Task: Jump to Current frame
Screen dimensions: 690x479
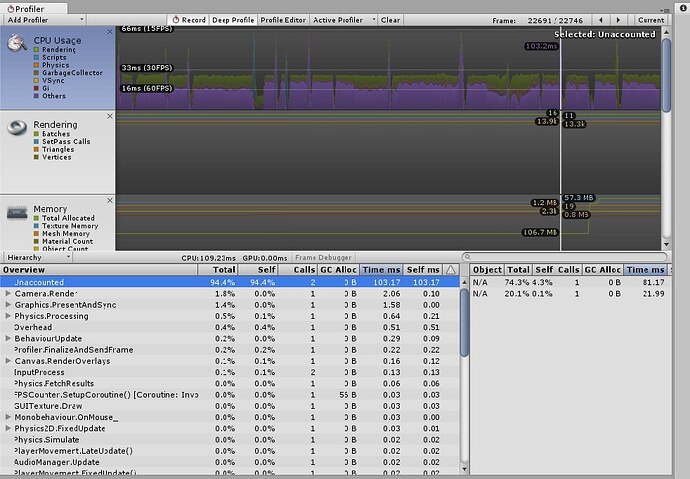Action: click(x=651, y=20)
